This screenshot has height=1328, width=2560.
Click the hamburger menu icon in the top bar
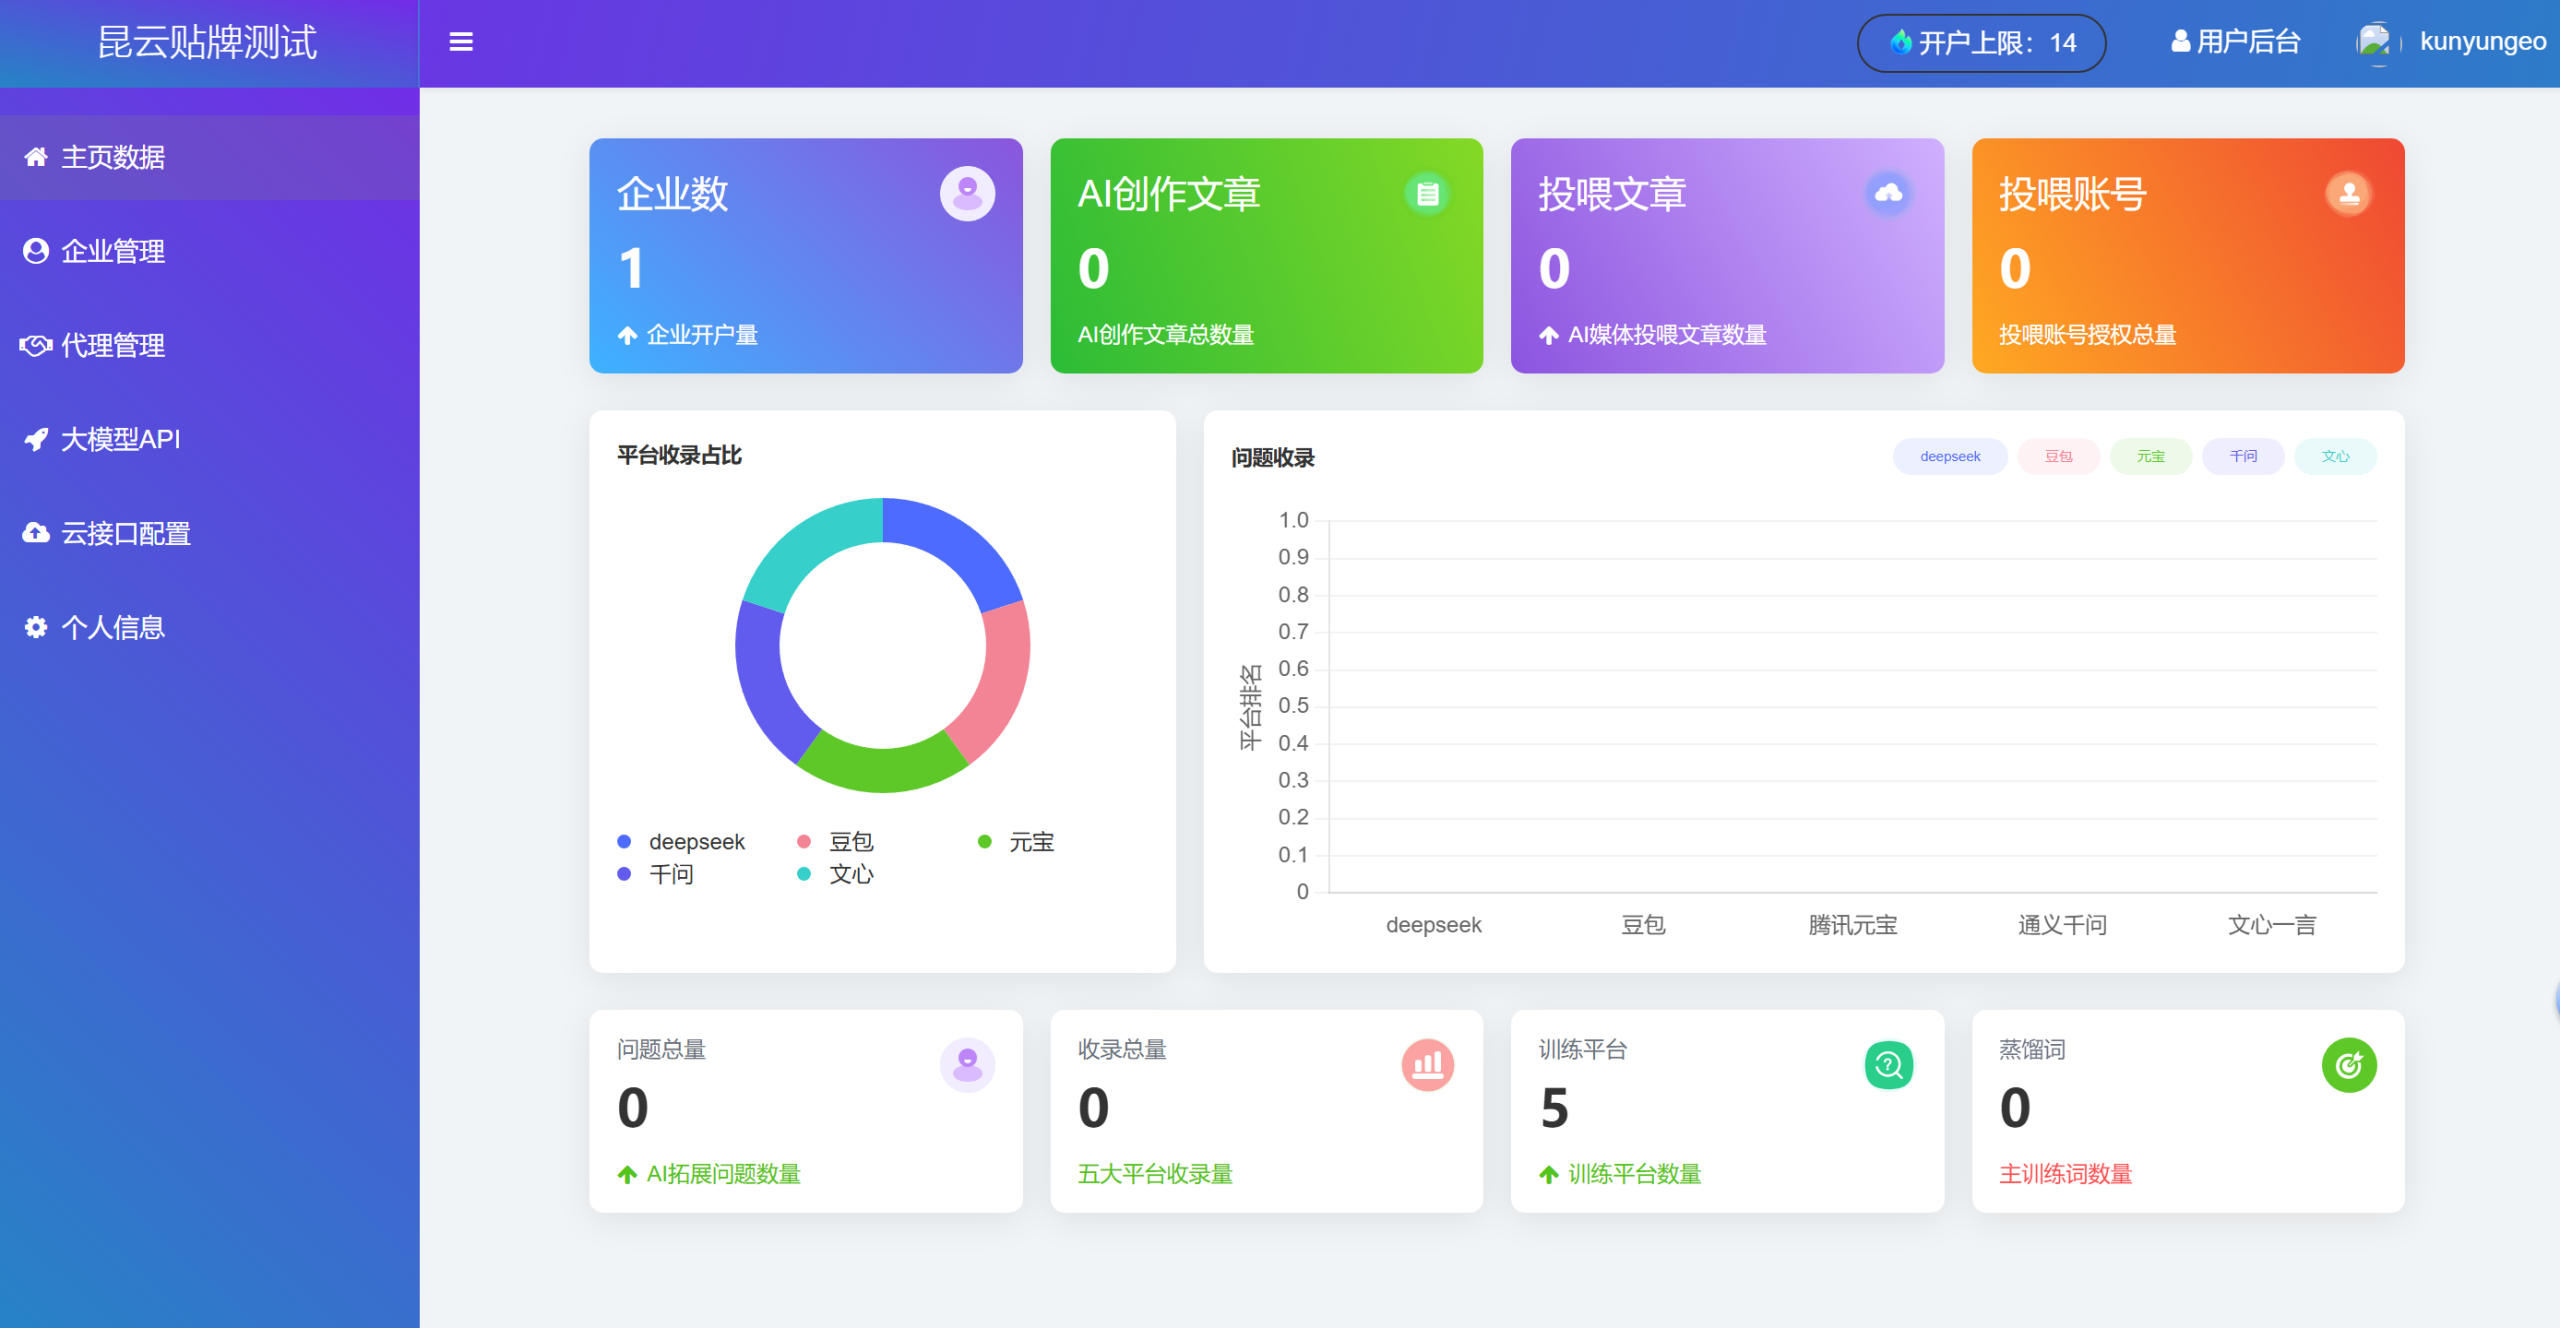(461, 42)
